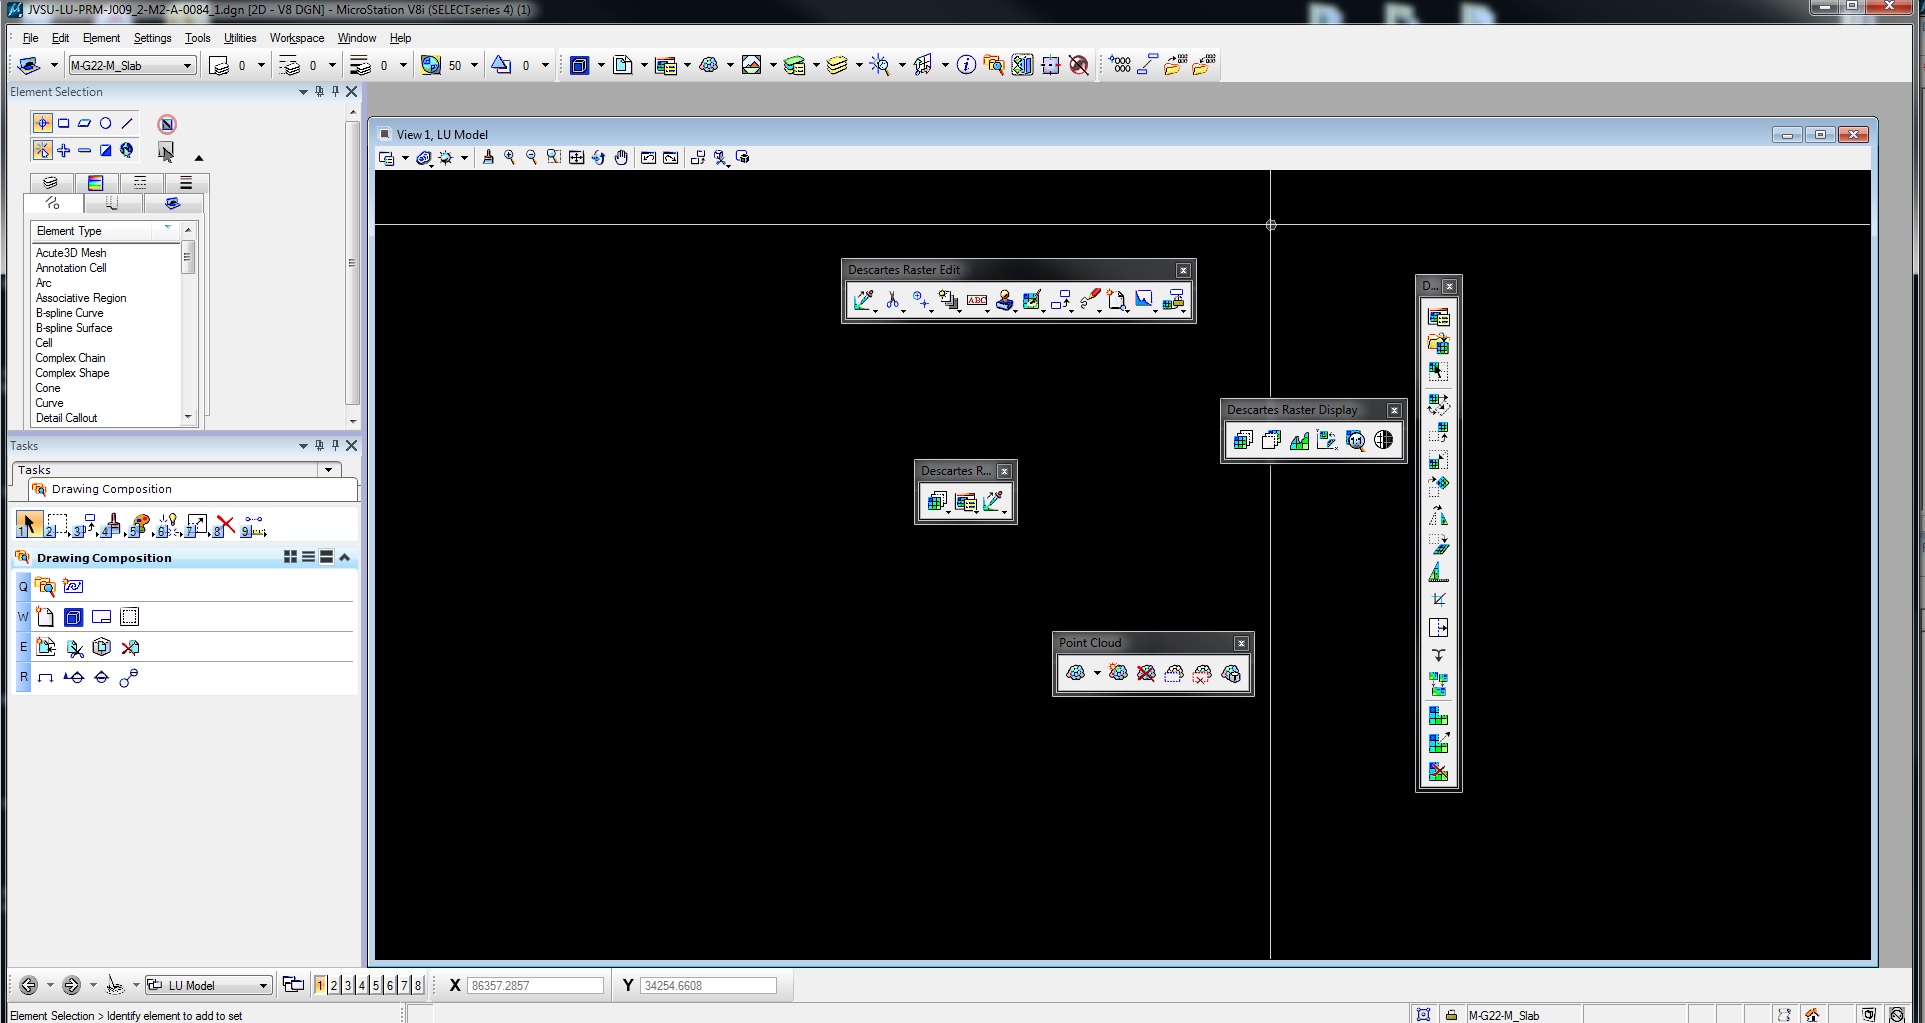Viewport: 1925px width, 1023px height.
Task: Toggle the Line selection method
Action: point(126,124)
